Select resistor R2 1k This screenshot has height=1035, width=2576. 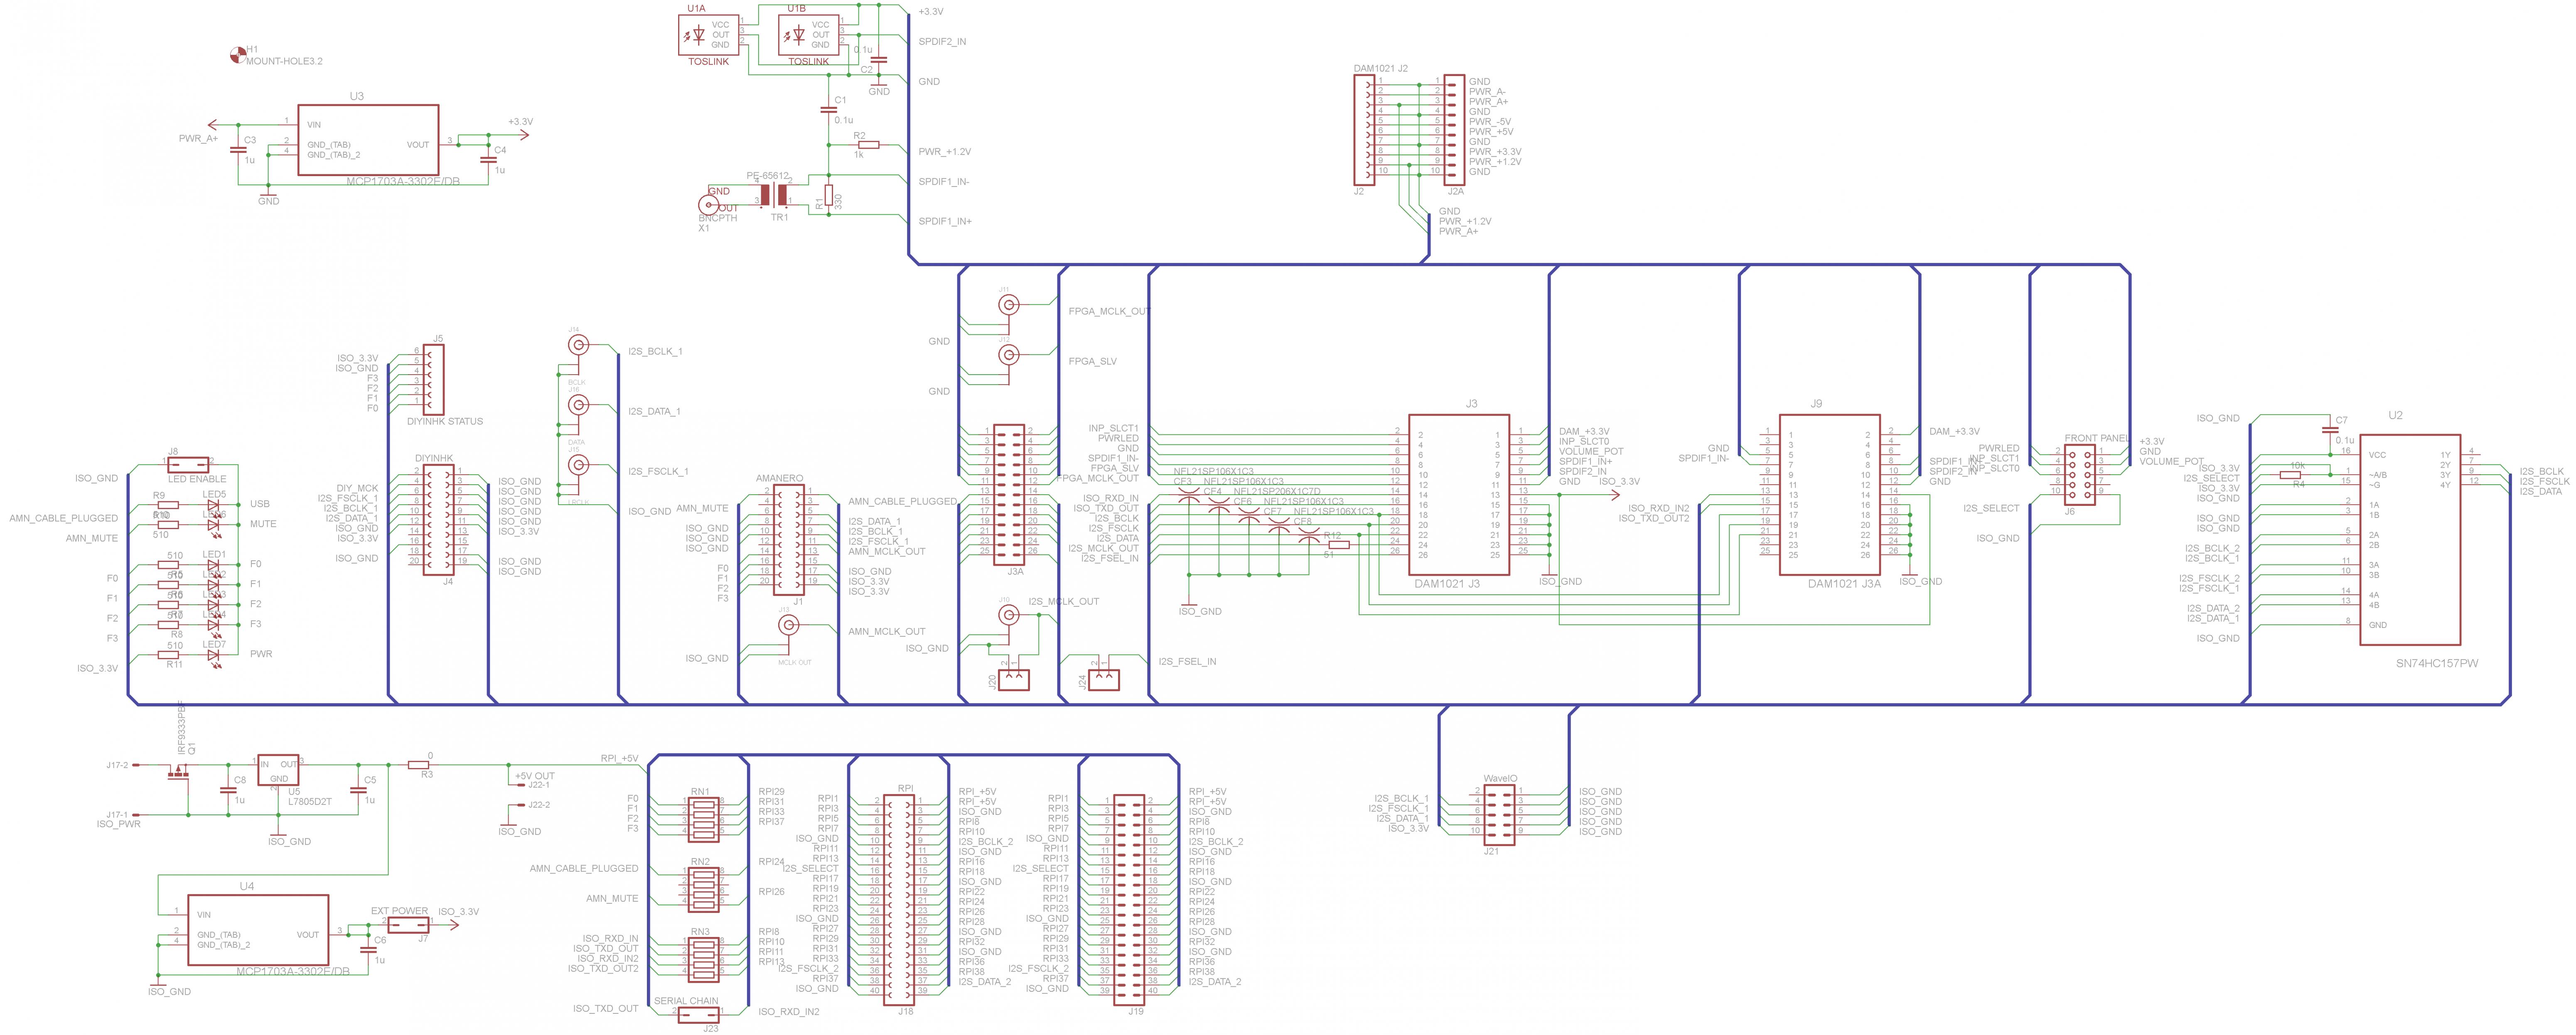(868, 145)
